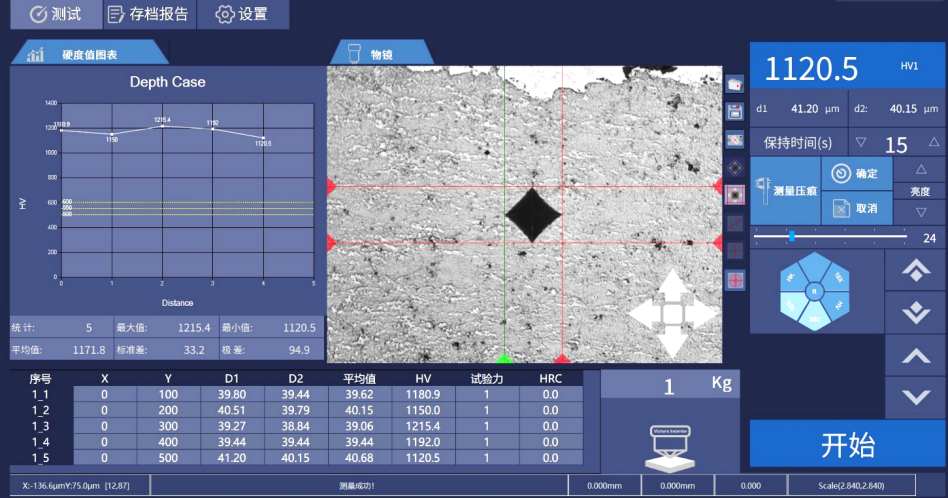Click the bar chart icon on 硬度值图表 tab
Viewport: 948px width, 498px height.
coord(36,54)
